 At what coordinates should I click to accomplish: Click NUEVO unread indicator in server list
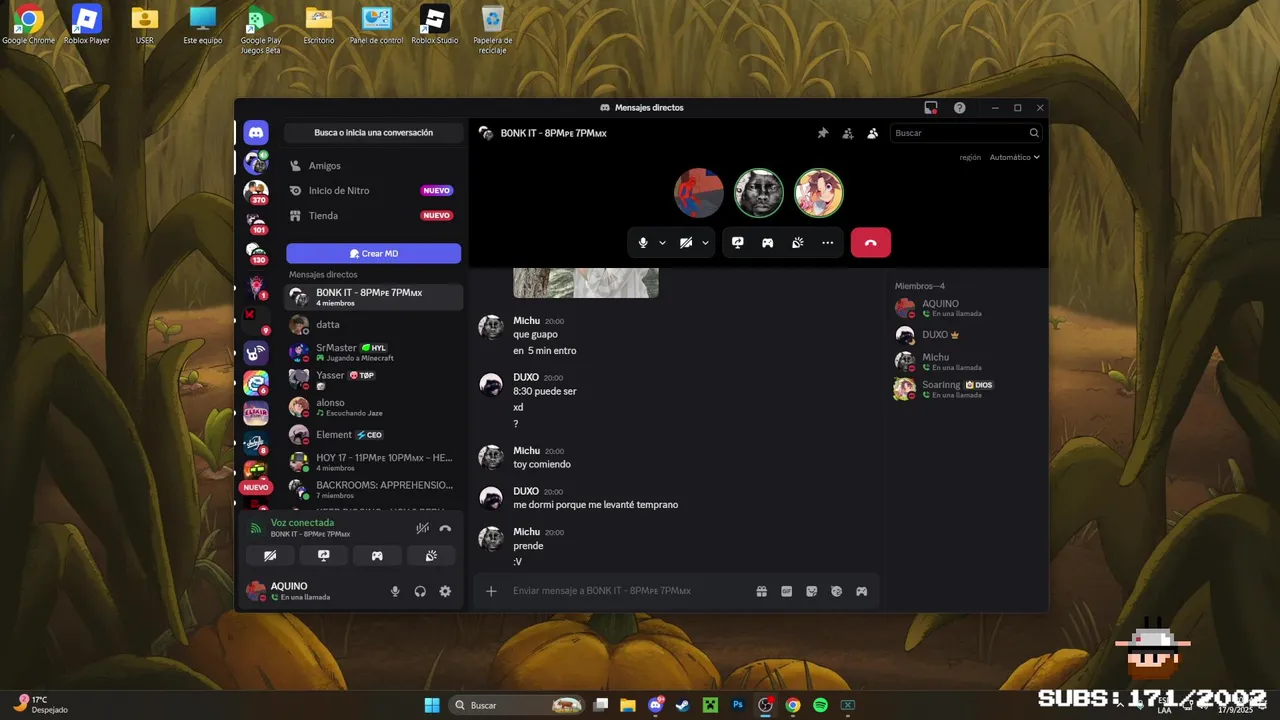[x=256, y=487]
